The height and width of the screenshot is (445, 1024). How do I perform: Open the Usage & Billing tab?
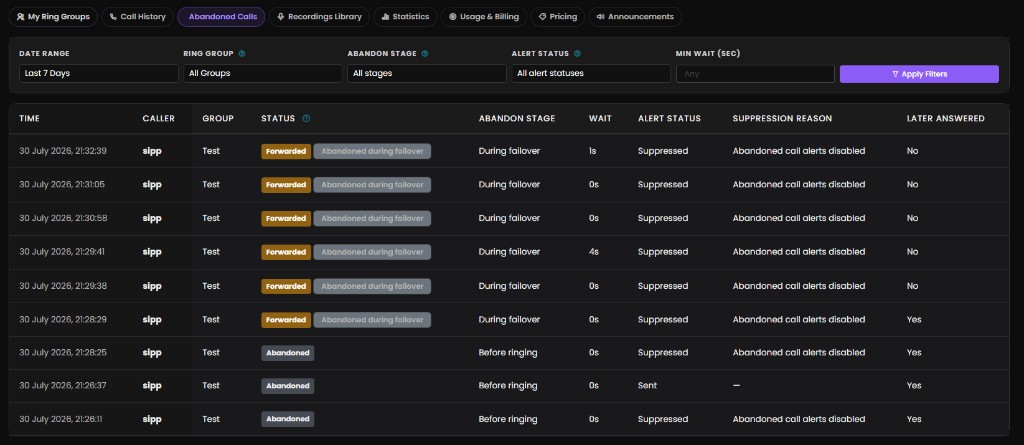click(x=484, y=17)
